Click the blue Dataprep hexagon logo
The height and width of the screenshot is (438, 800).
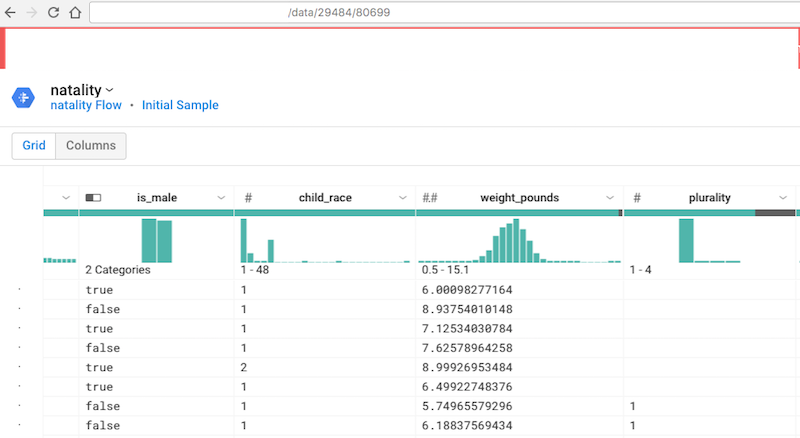pyautogui.click(x=23, y=98)
